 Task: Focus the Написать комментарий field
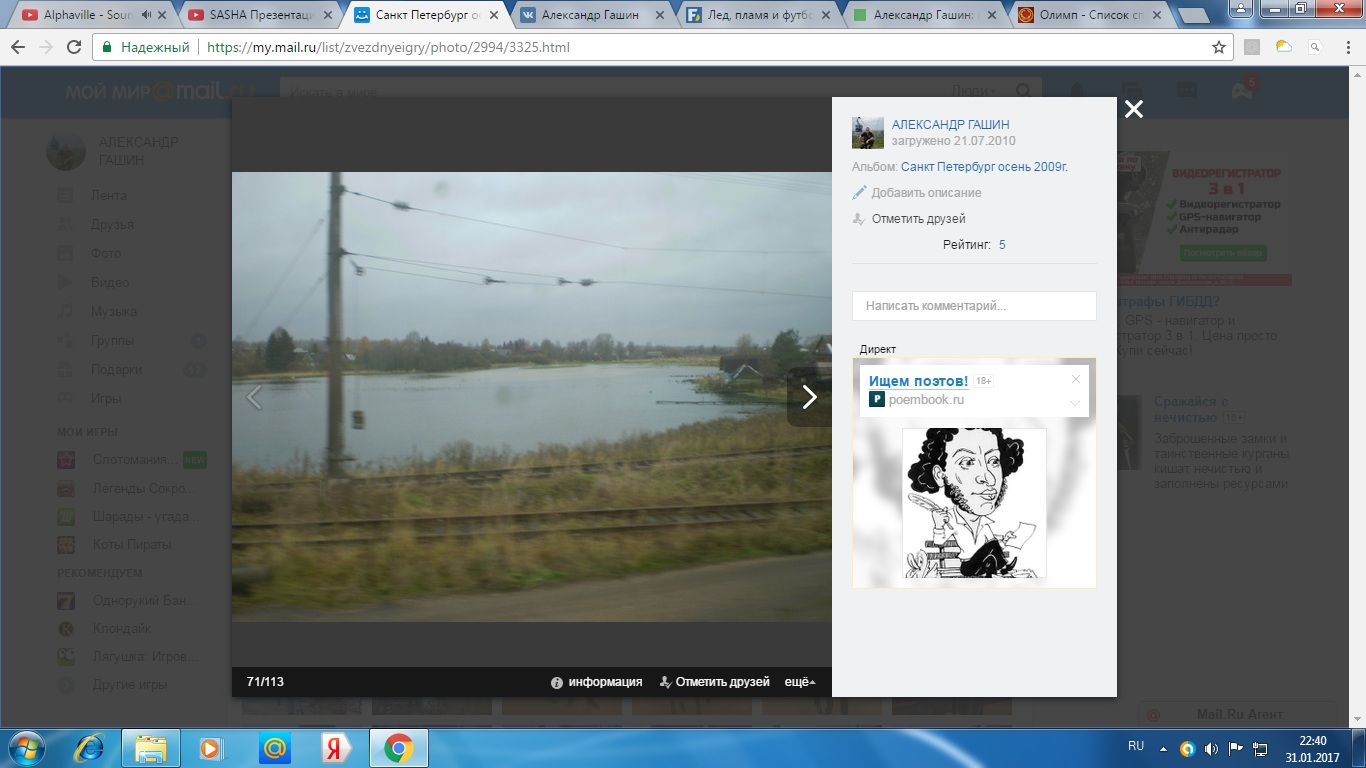tap(974, 306)
